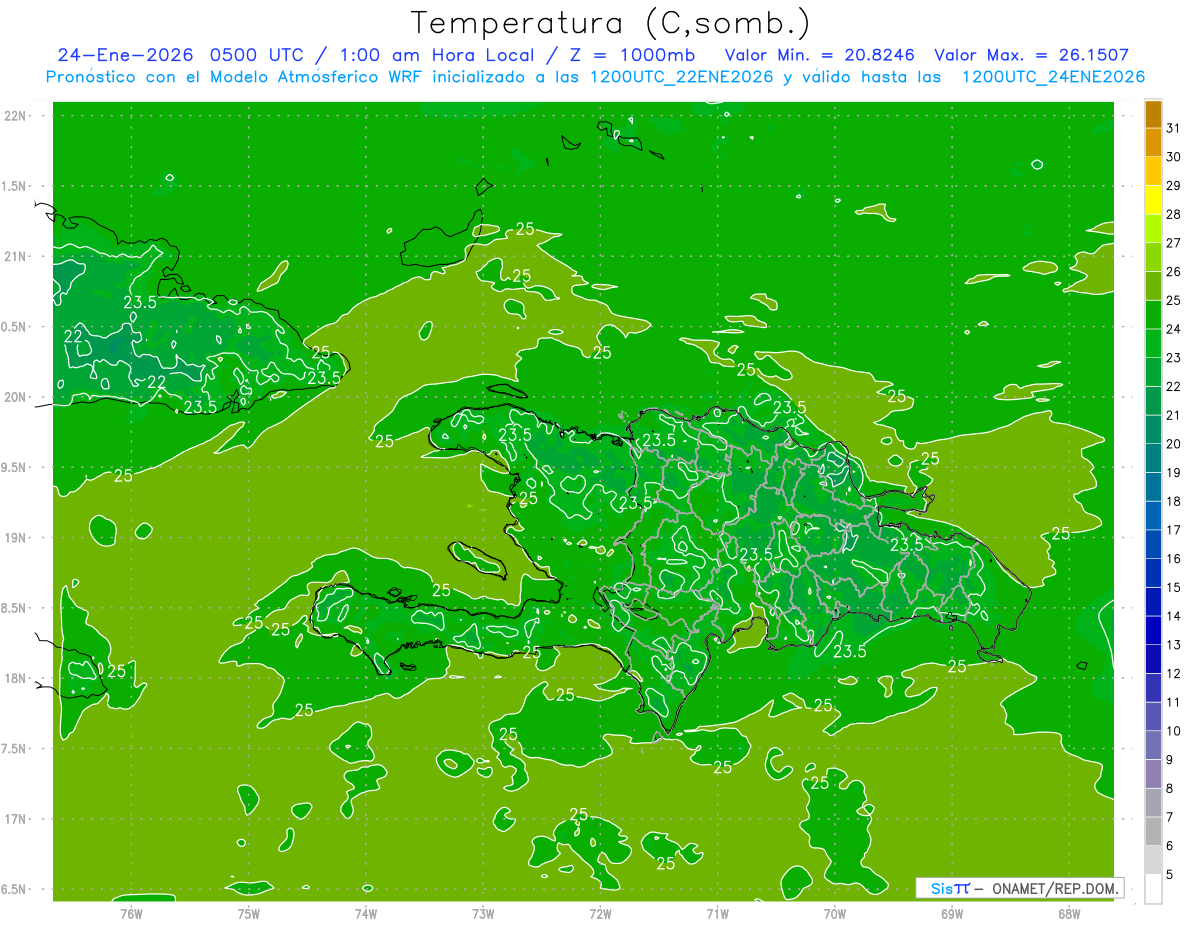This screenshot has height=927, width=1200.
Task: Pick the colorbar swatch between 26 and 27
Action: tap(1153, 257)
